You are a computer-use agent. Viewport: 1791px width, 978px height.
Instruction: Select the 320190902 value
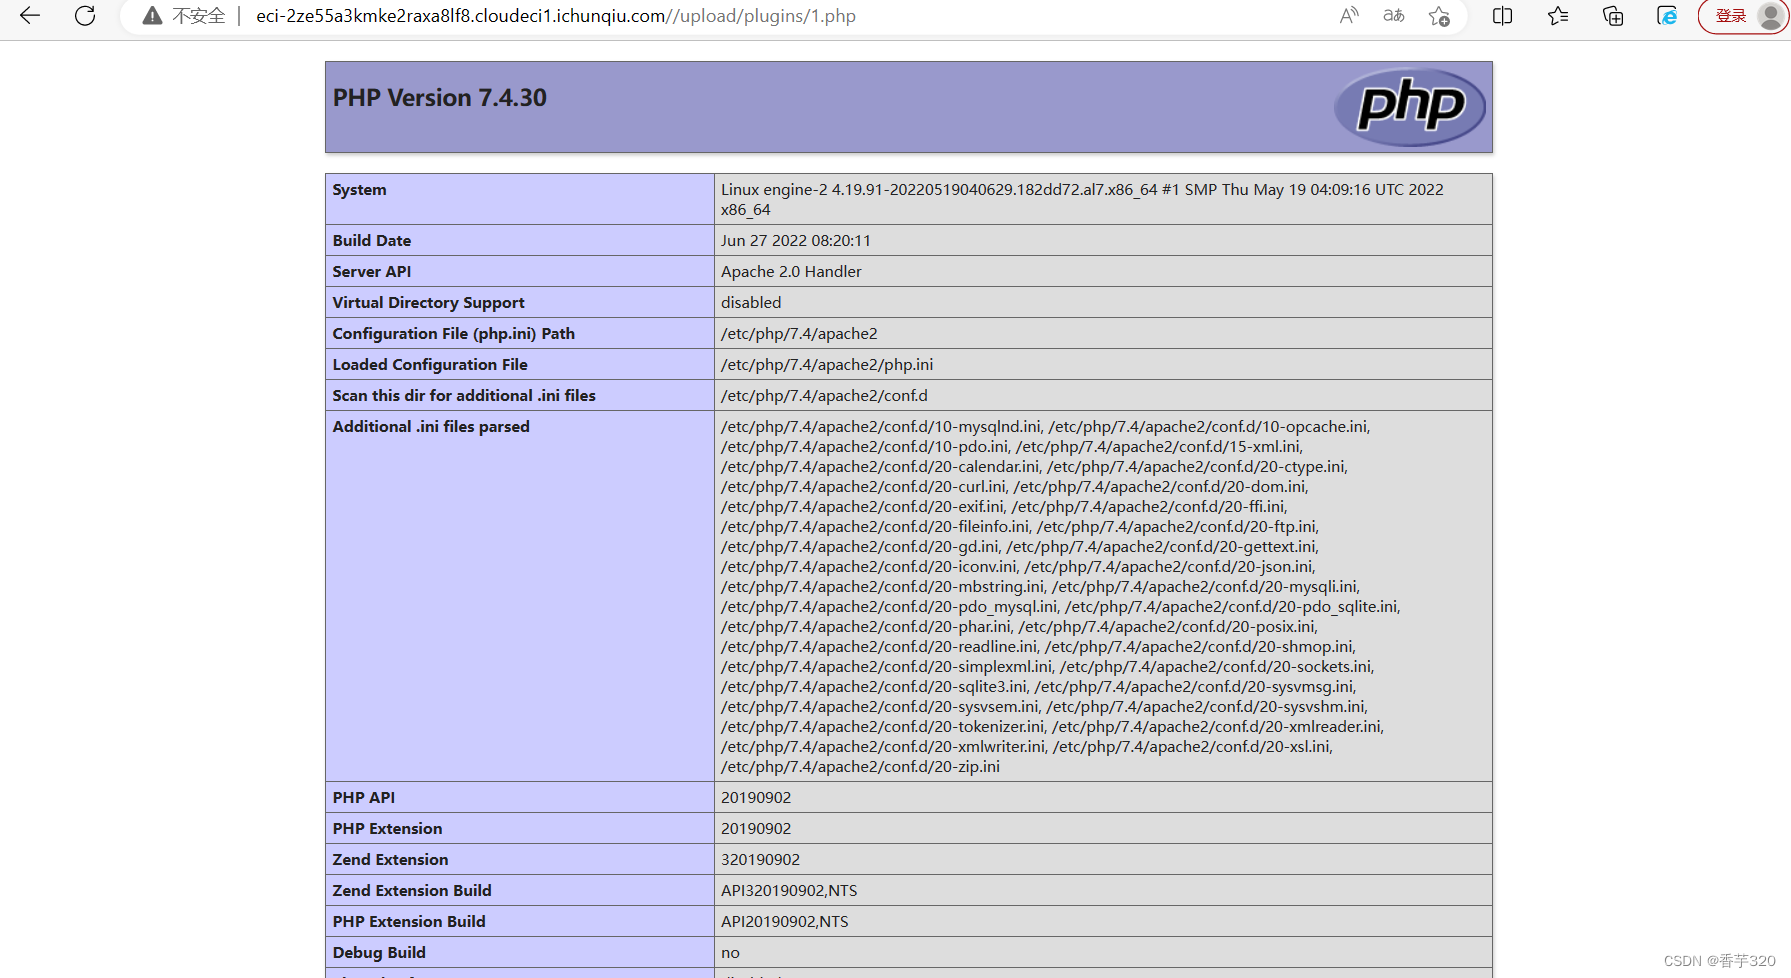click(761, 860)
